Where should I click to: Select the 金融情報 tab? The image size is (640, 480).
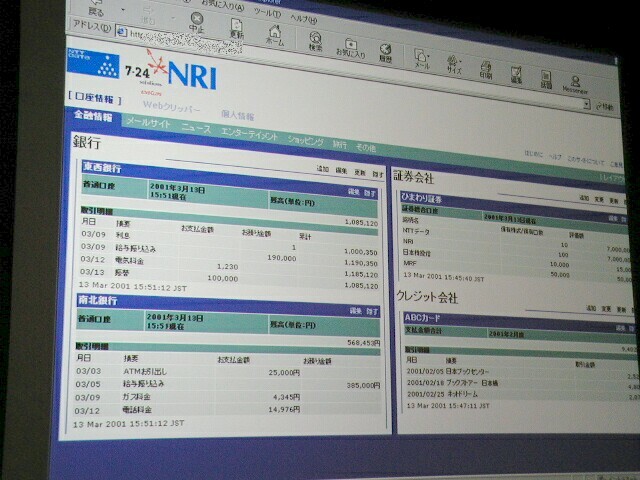click(93, 116)
